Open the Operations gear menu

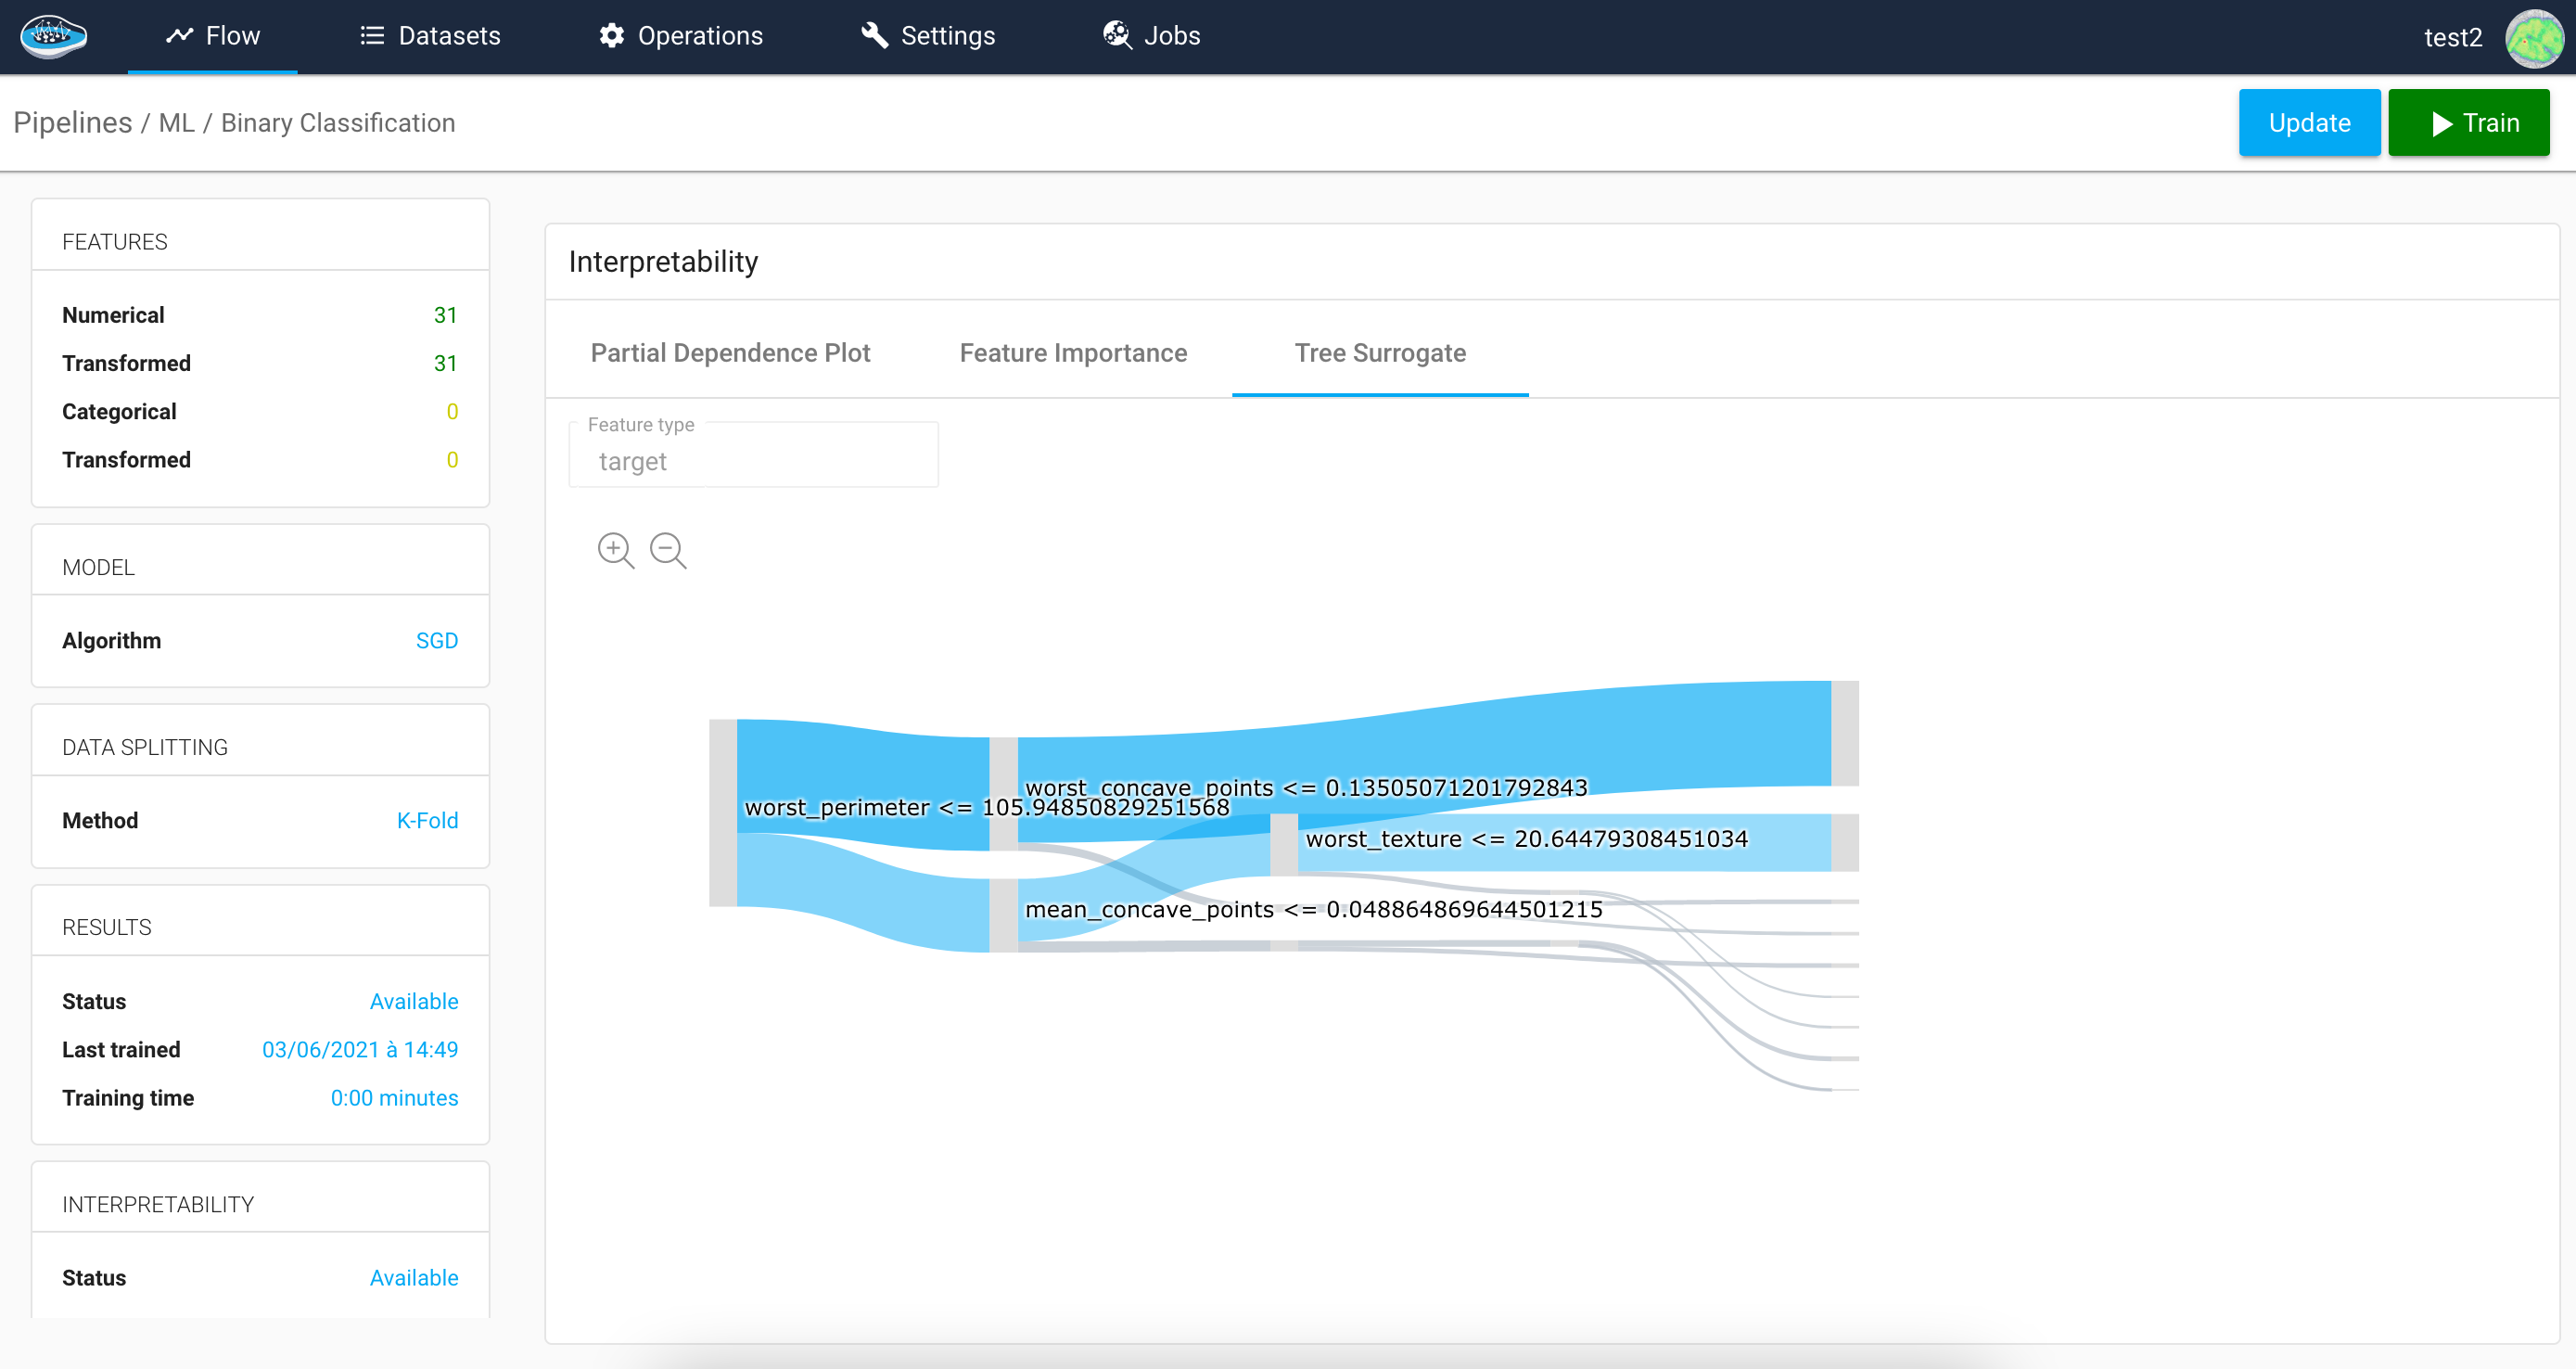(x=681, y=36)
